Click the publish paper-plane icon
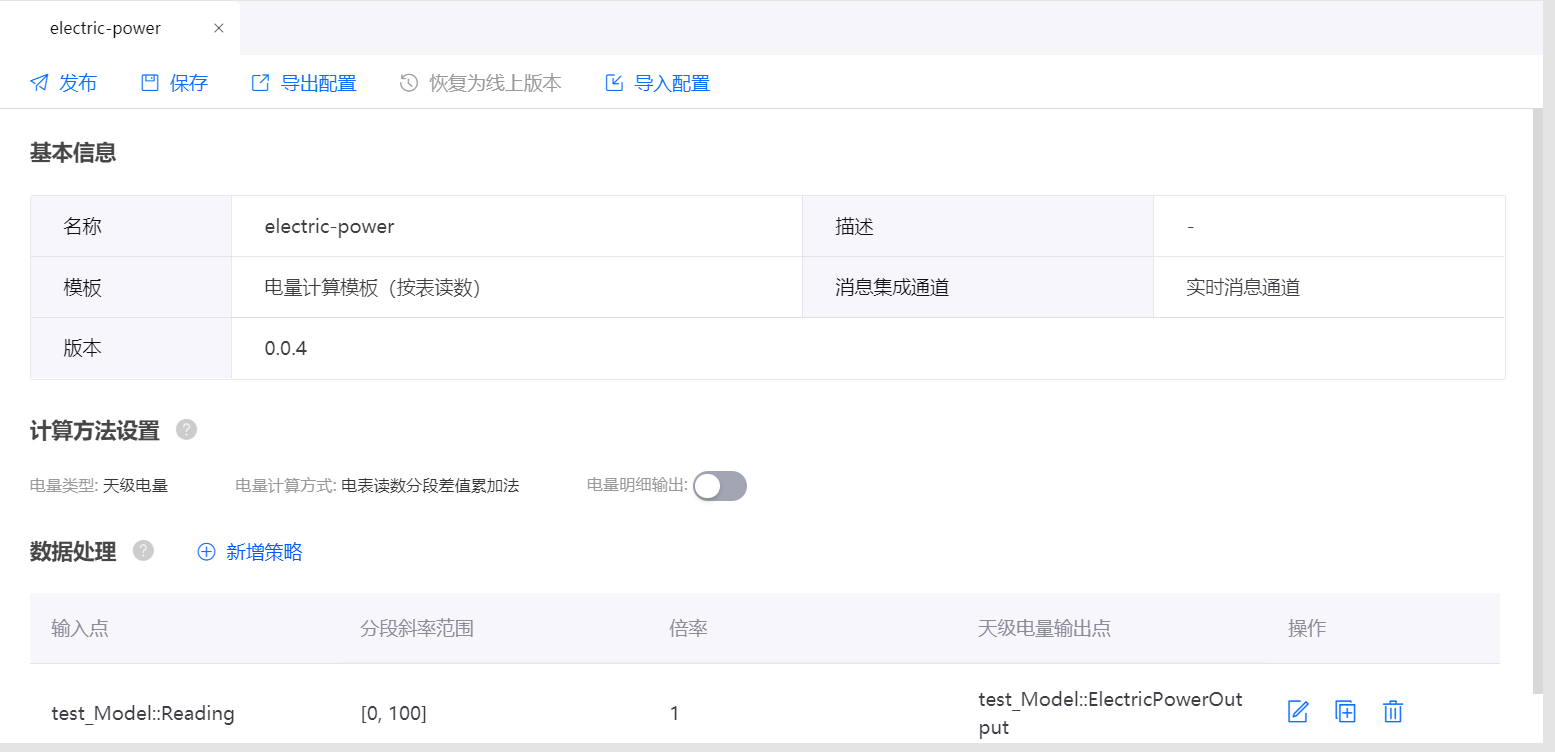The height and width of the screenshot is (752, 1555). 39,83
